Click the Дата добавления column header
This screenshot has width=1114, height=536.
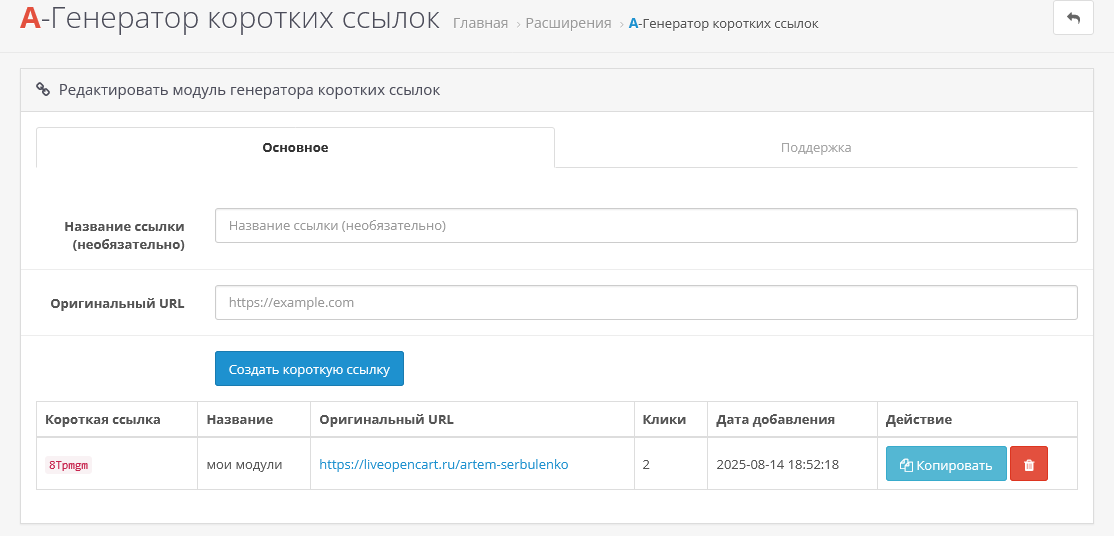pos(775,419)
